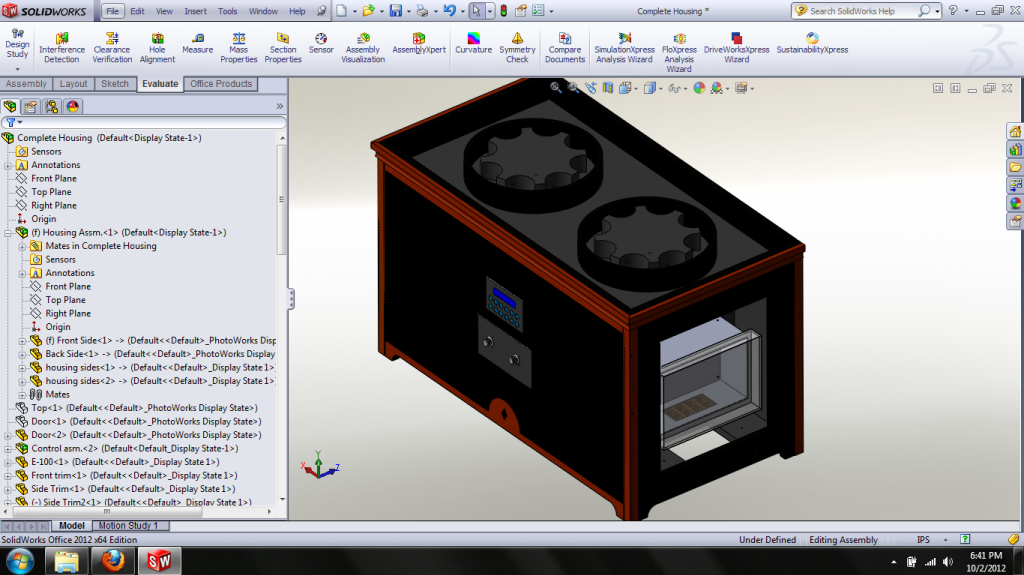Open the Insert menu
The width and height of the screenshot is (1024, 575).
pyautogui.click(x=195, y=11)
